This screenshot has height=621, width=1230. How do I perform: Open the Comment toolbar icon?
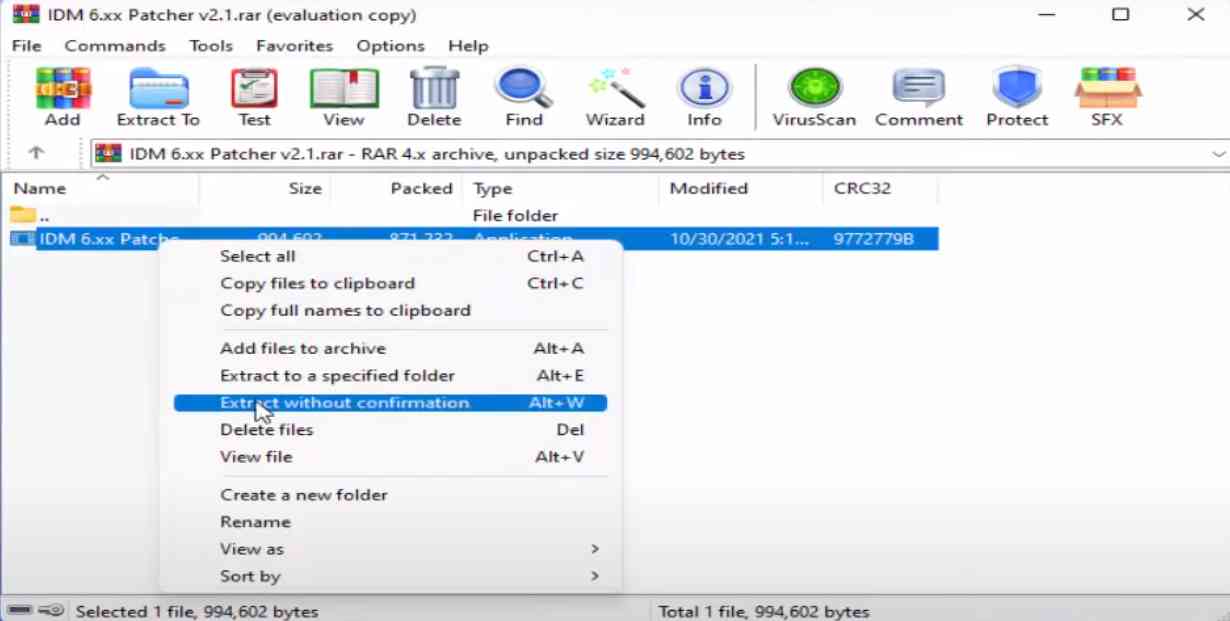pyautogui.click(x=919, y=98)
